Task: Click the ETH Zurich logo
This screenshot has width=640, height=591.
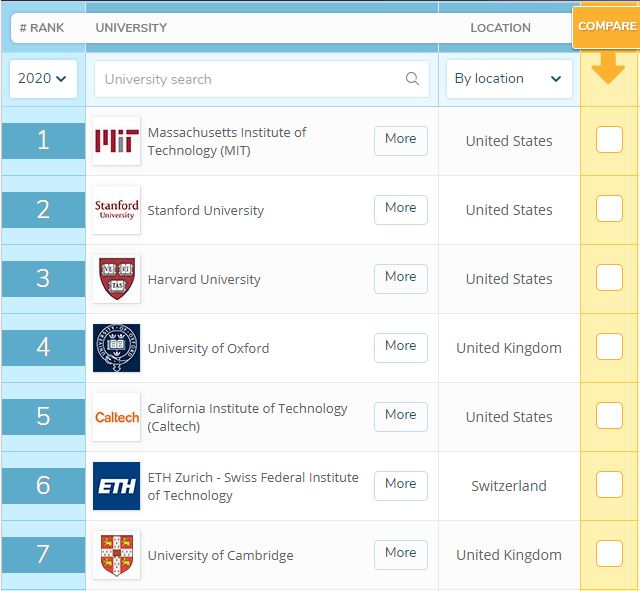Action: [116, 486]
